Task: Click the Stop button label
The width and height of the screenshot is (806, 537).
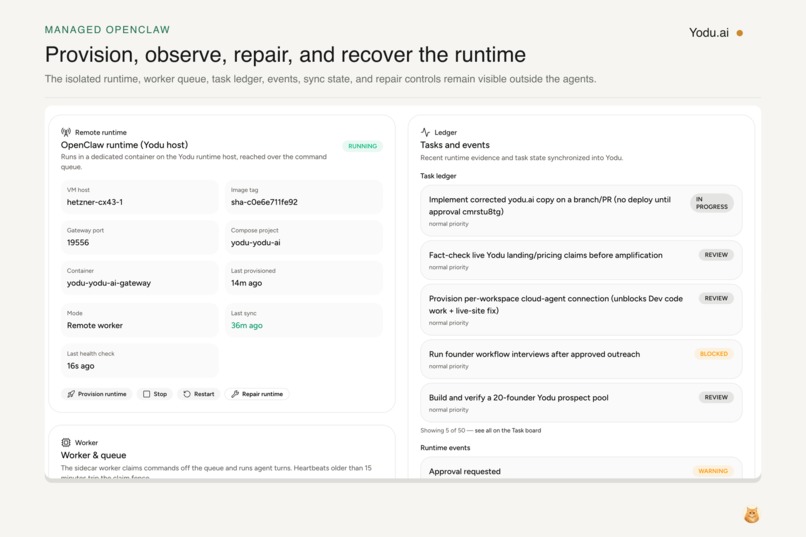Action: coord(160,394)
